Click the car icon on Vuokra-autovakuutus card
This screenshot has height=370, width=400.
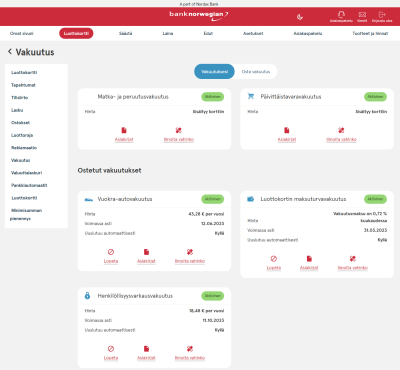point(89,199)
